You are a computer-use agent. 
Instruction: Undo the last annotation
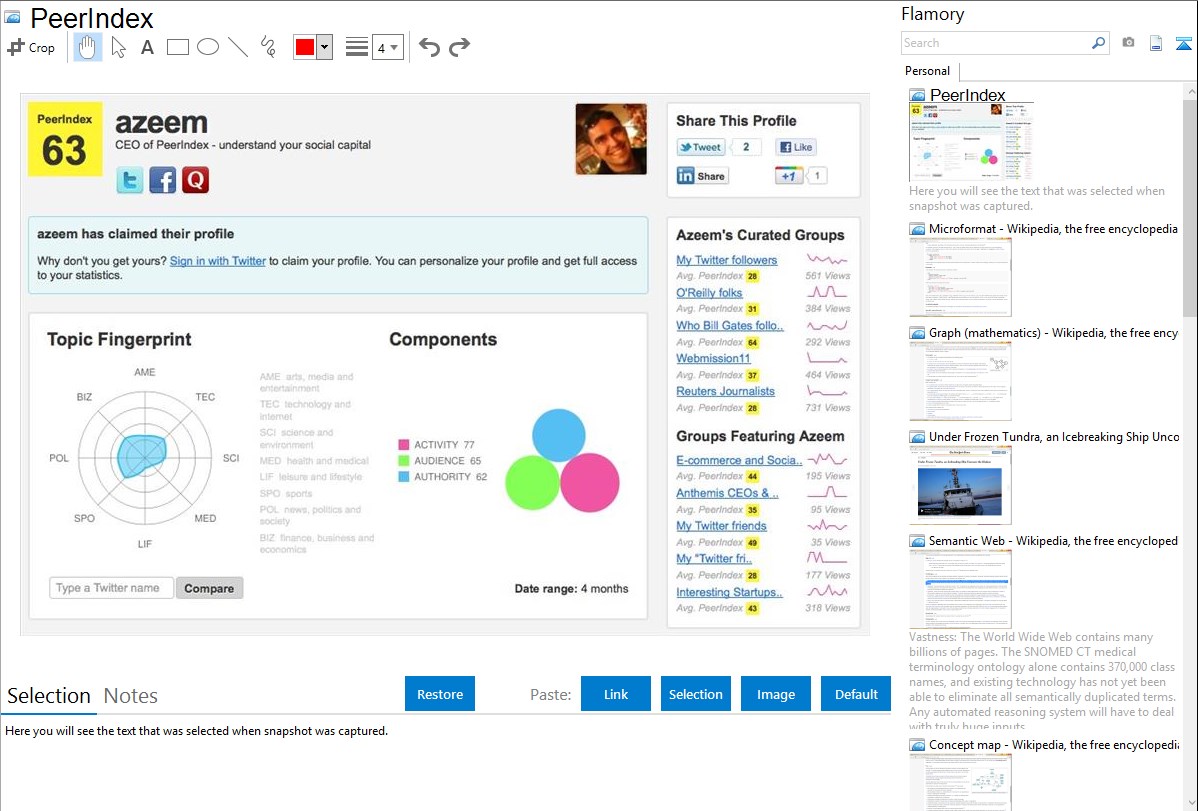point(429,47)
